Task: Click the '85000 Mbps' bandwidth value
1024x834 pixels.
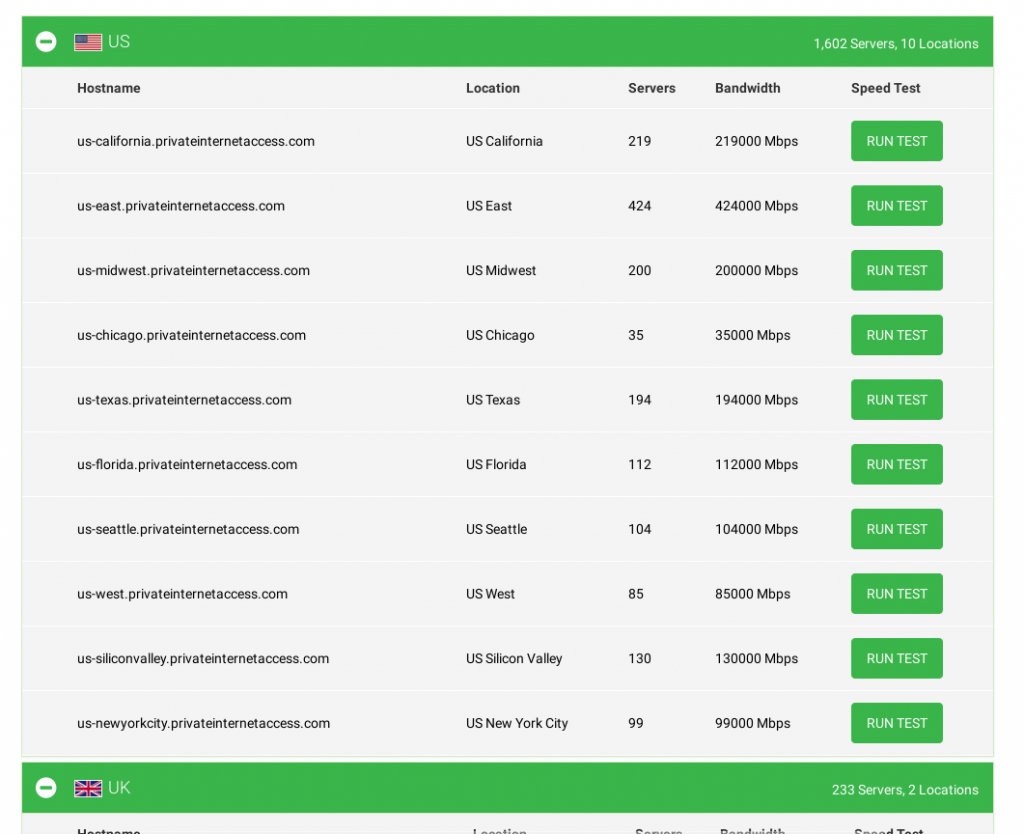Action: (752, 594)
